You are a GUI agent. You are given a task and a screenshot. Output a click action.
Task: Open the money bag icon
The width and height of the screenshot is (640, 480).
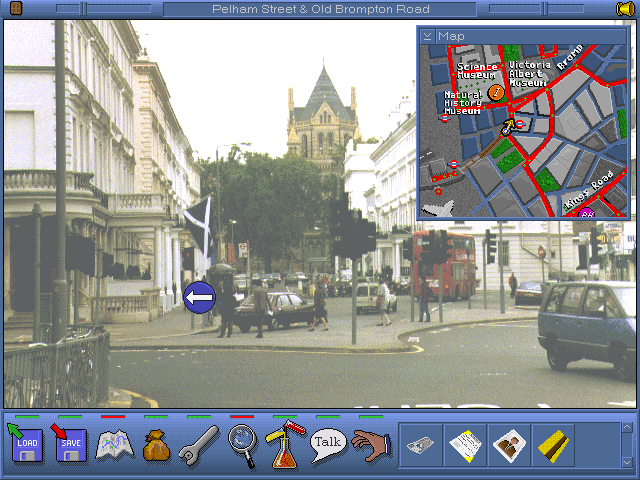156,444
